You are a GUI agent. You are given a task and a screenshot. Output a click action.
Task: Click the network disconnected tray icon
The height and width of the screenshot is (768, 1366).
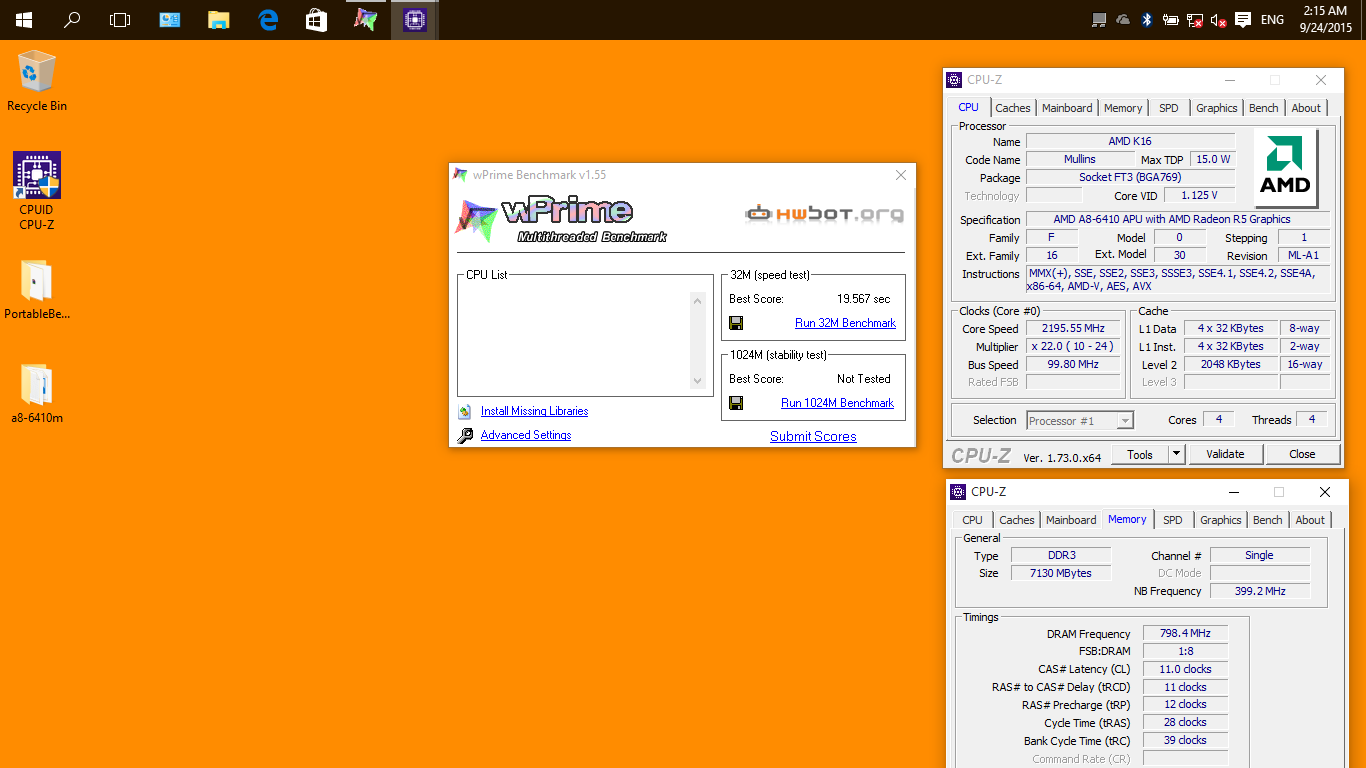pos(1194,20)
